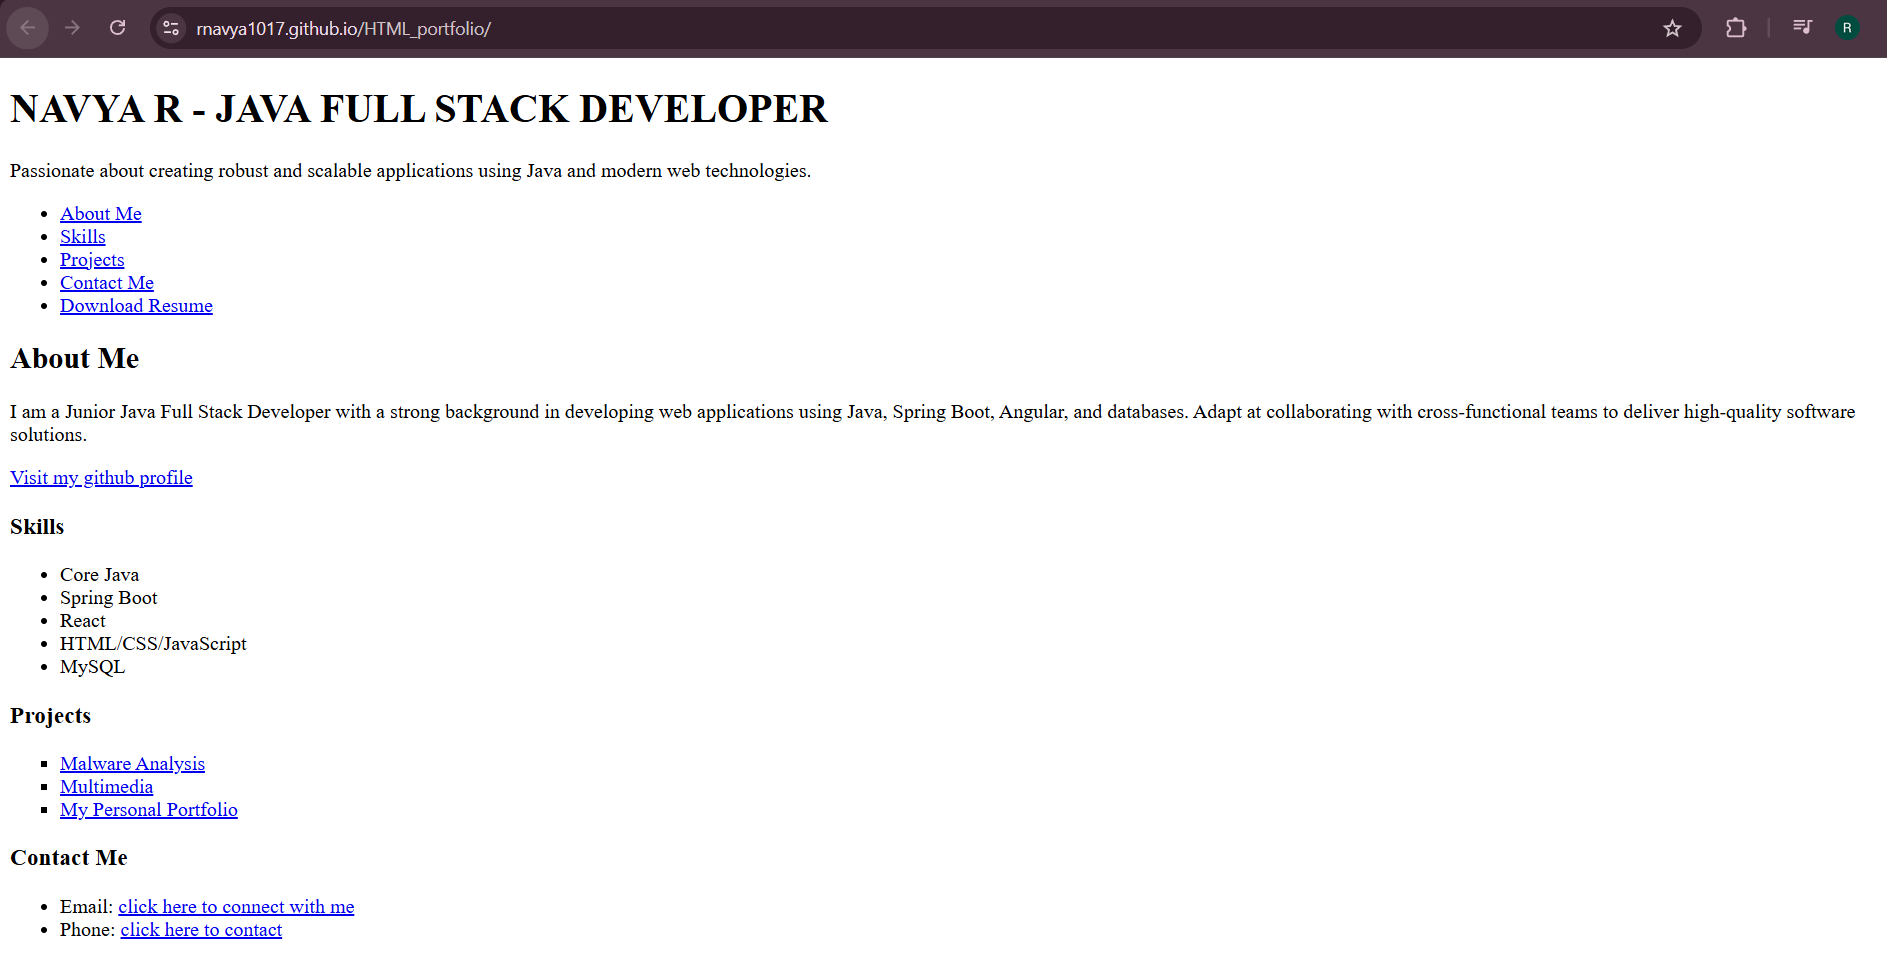Open the media control icon in toolbar

[1802, 28]
